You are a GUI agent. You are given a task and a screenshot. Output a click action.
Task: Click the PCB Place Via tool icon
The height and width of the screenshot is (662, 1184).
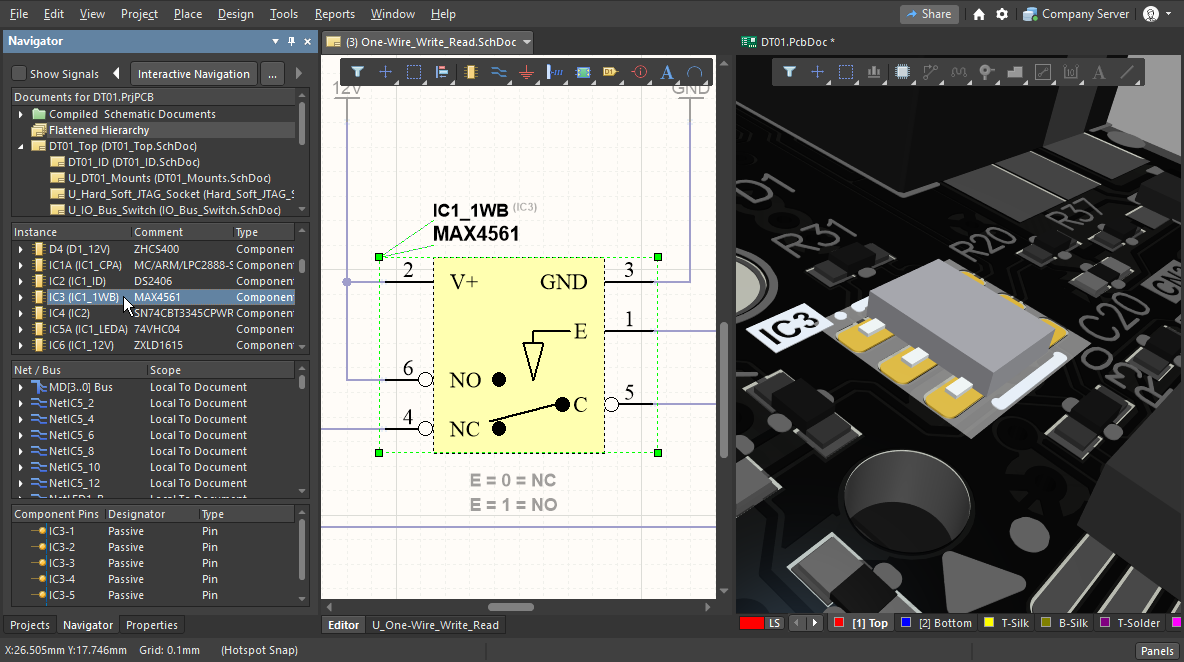click(x=987, y=72)
